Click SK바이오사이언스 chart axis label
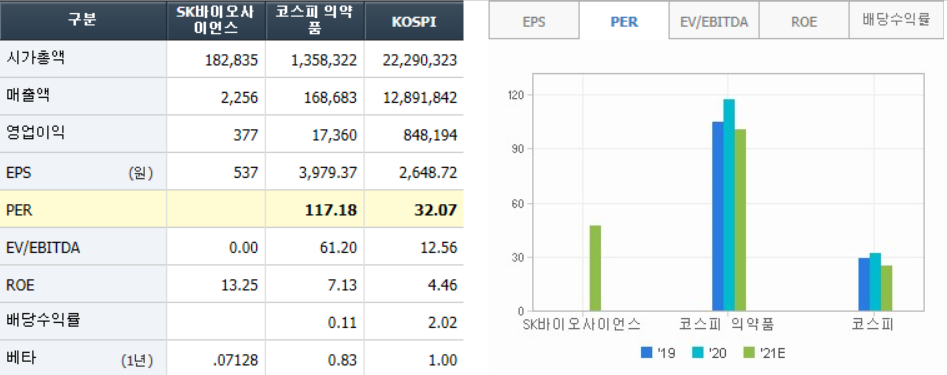The image size is (947, 375). tap(582, 325)
